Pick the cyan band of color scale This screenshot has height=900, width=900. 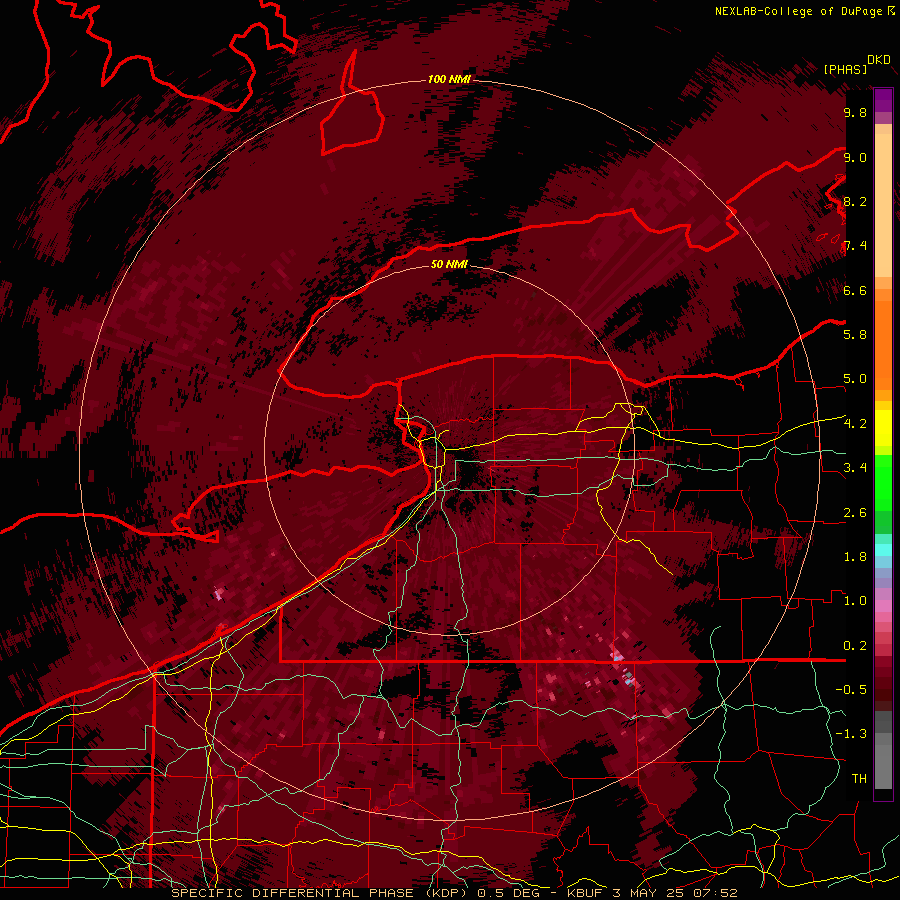coord(883,550)
